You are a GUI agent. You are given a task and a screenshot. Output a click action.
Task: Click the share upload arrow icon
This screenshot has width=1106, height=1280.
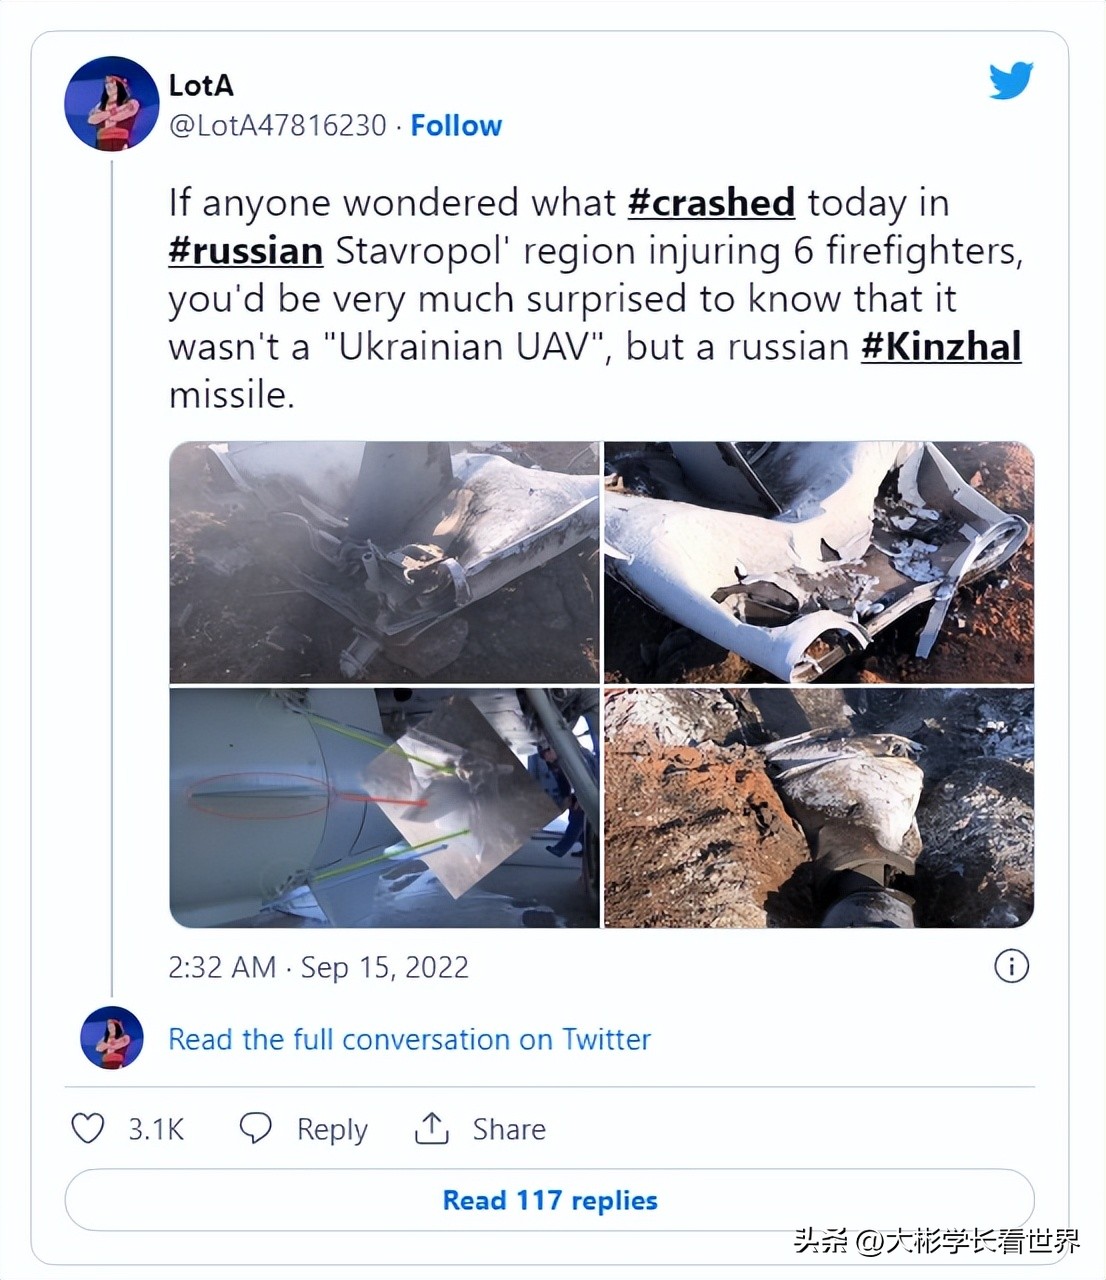pos(432,1128)
